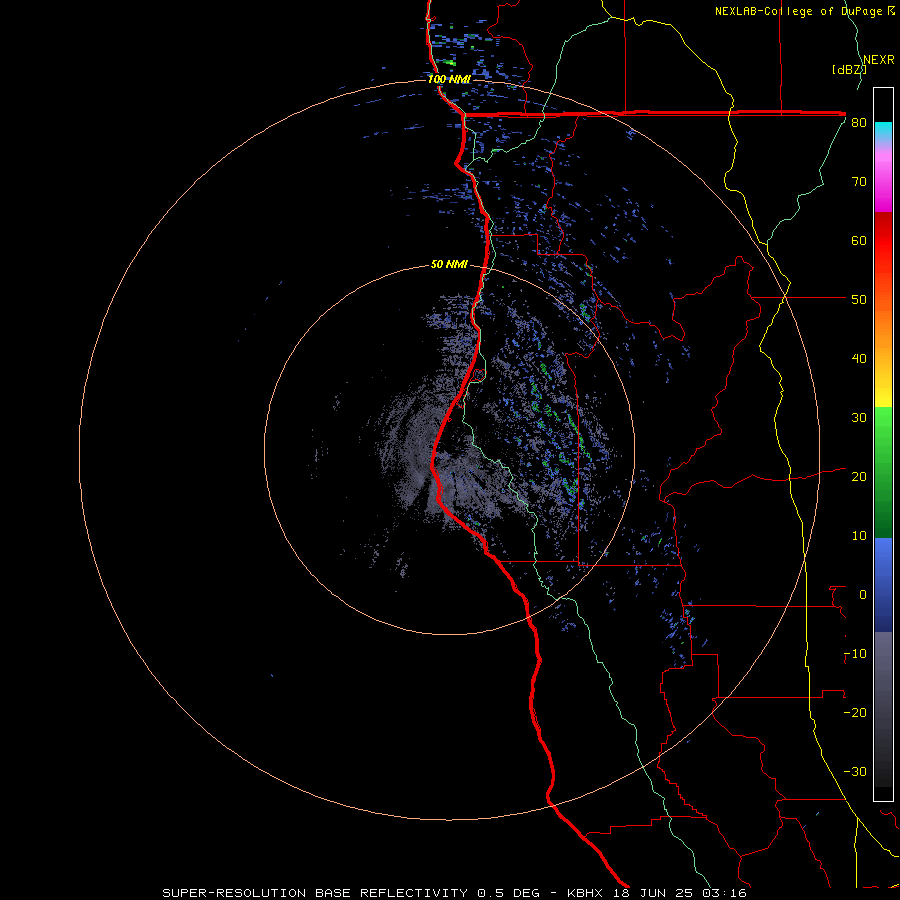The image size is (900, 900).
Task: Click the 40 value on the dBZ scale
Action: point(859,359)
